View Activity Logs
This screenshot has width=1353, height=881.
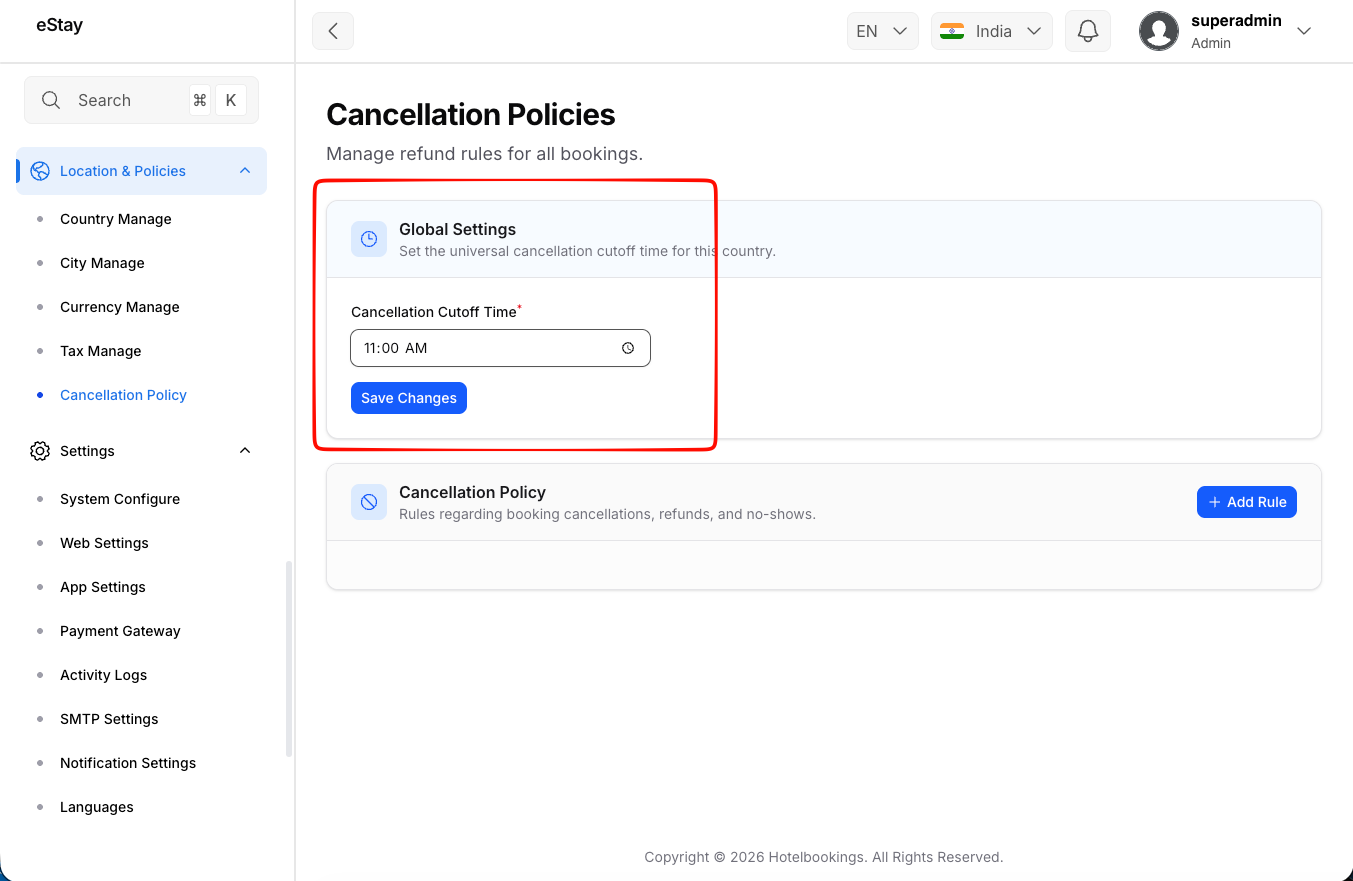point(103,675)
